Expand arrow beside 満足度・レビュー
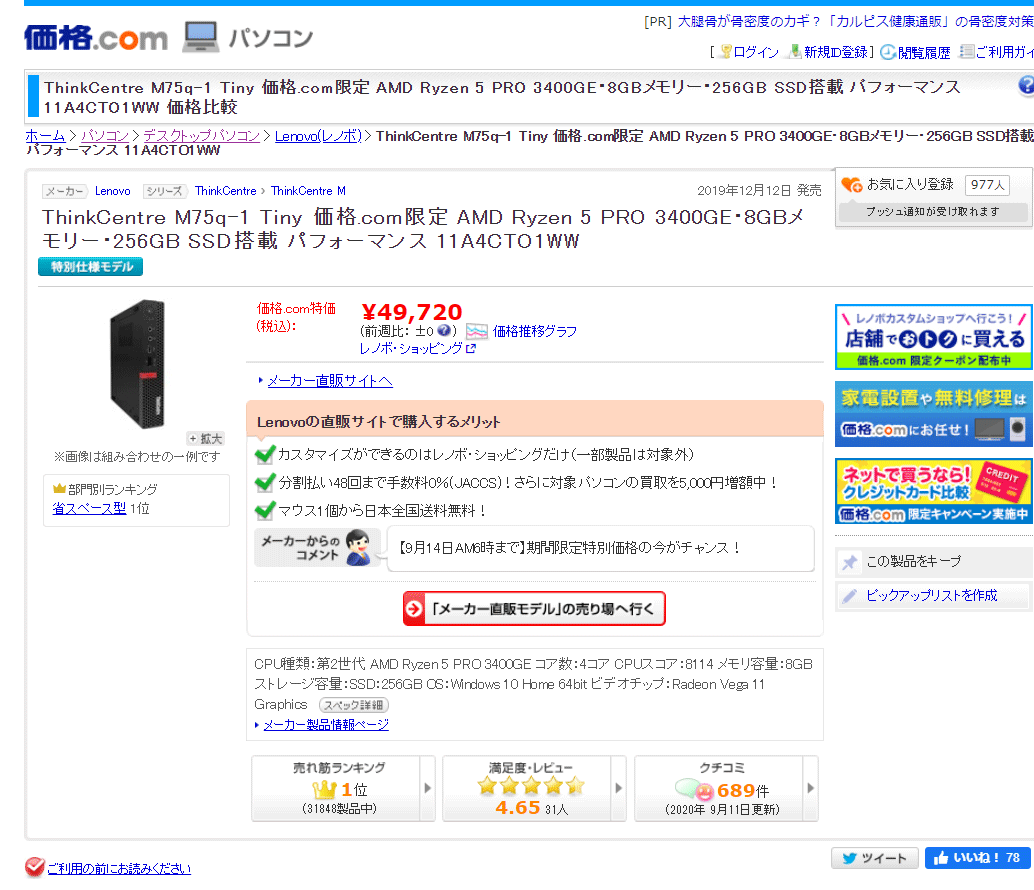 point(619,788)
